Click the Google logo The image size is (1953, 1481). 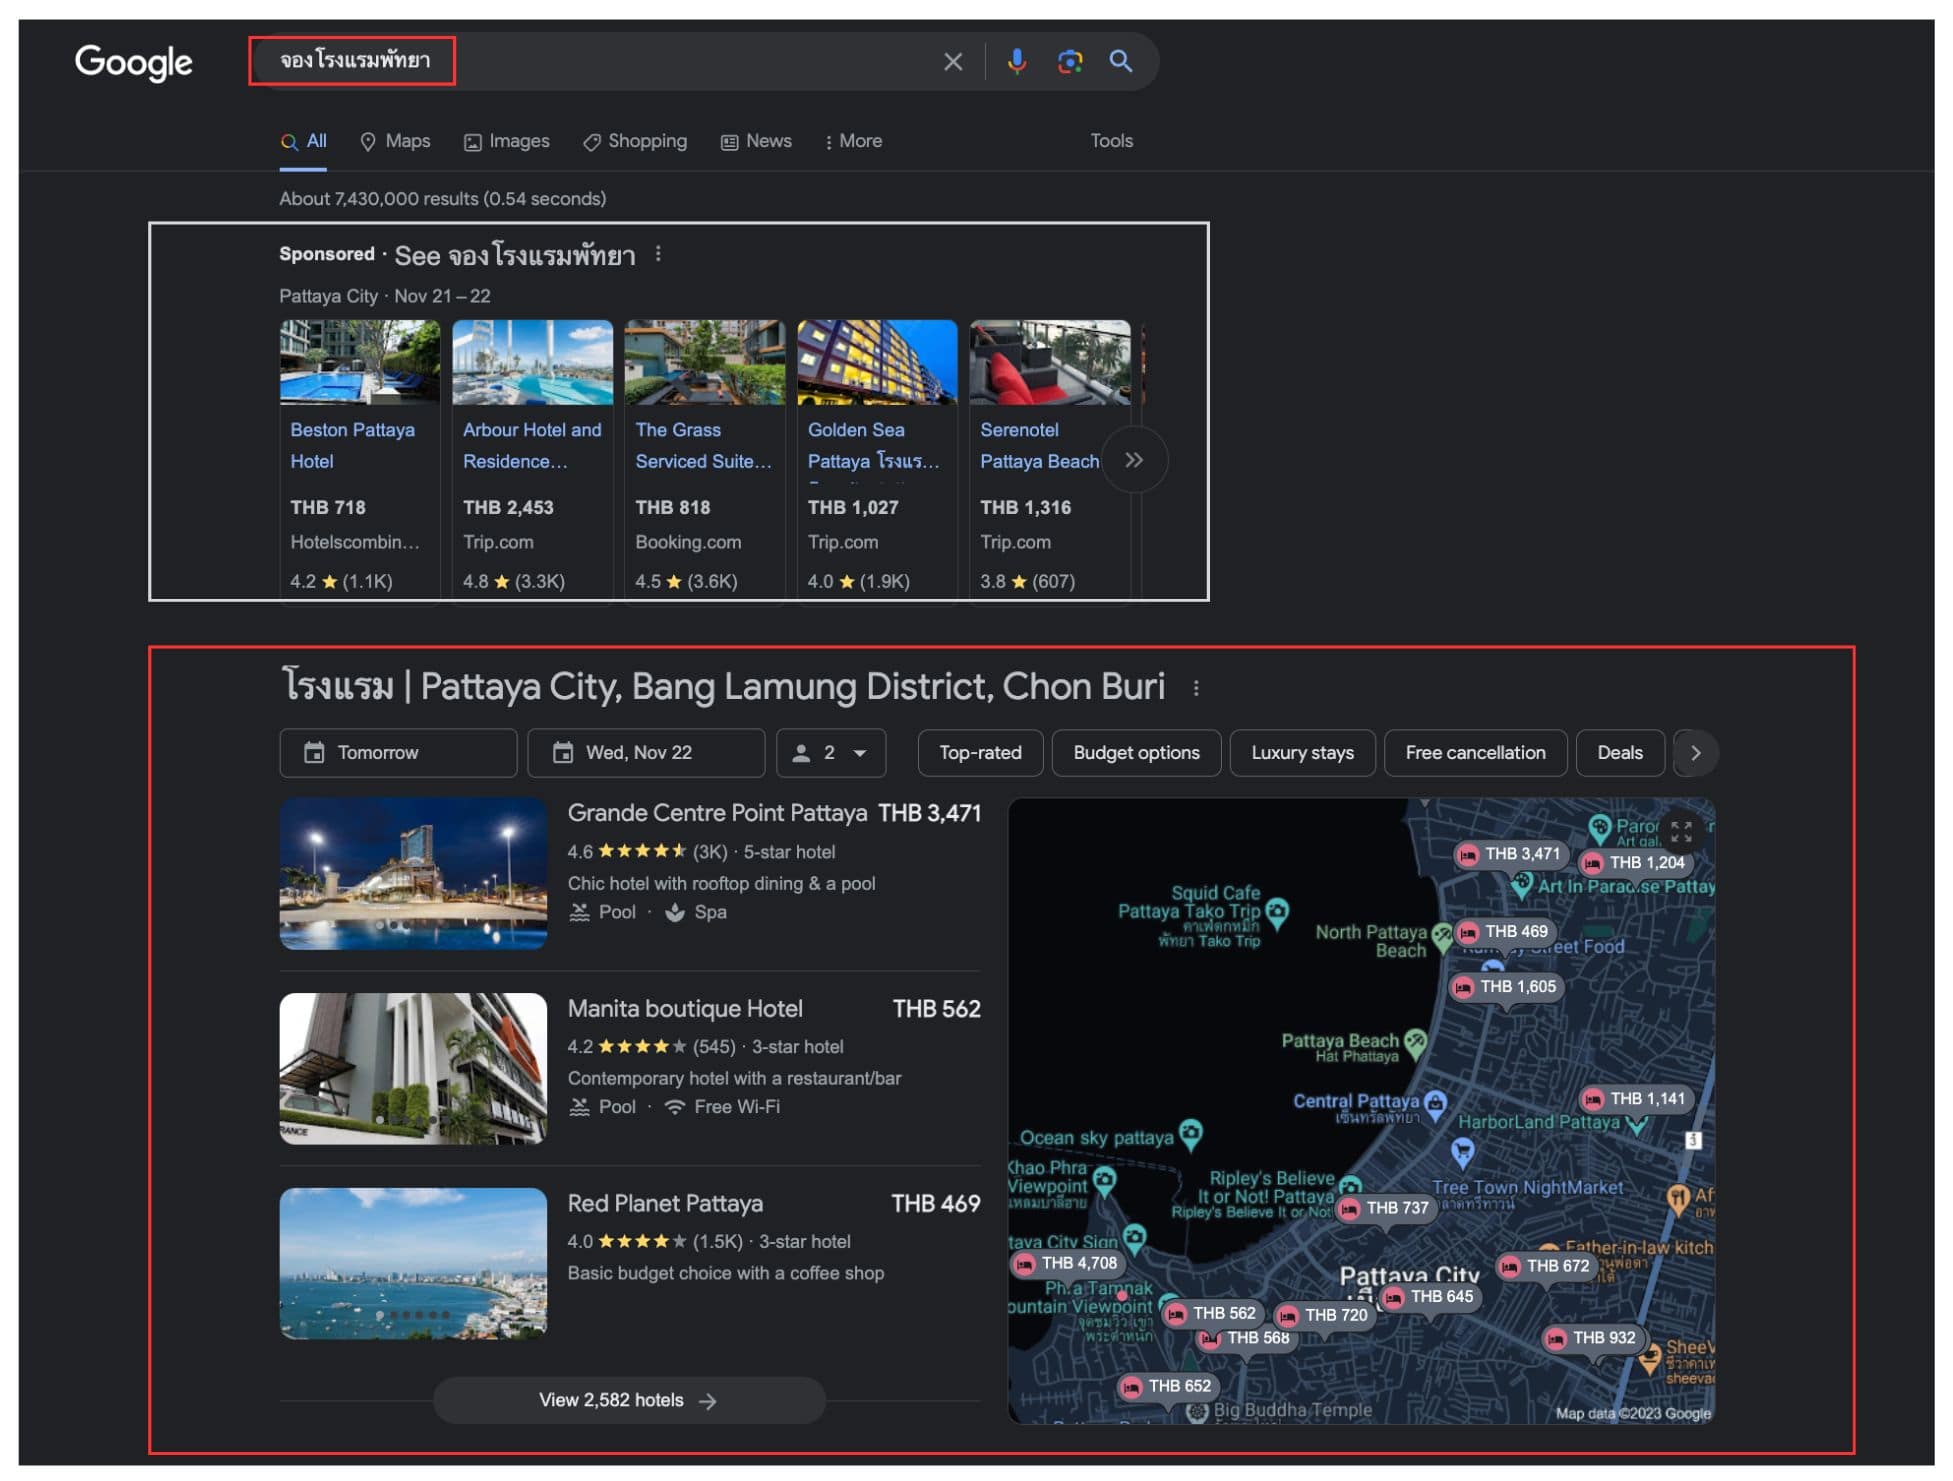click(133, 62)
